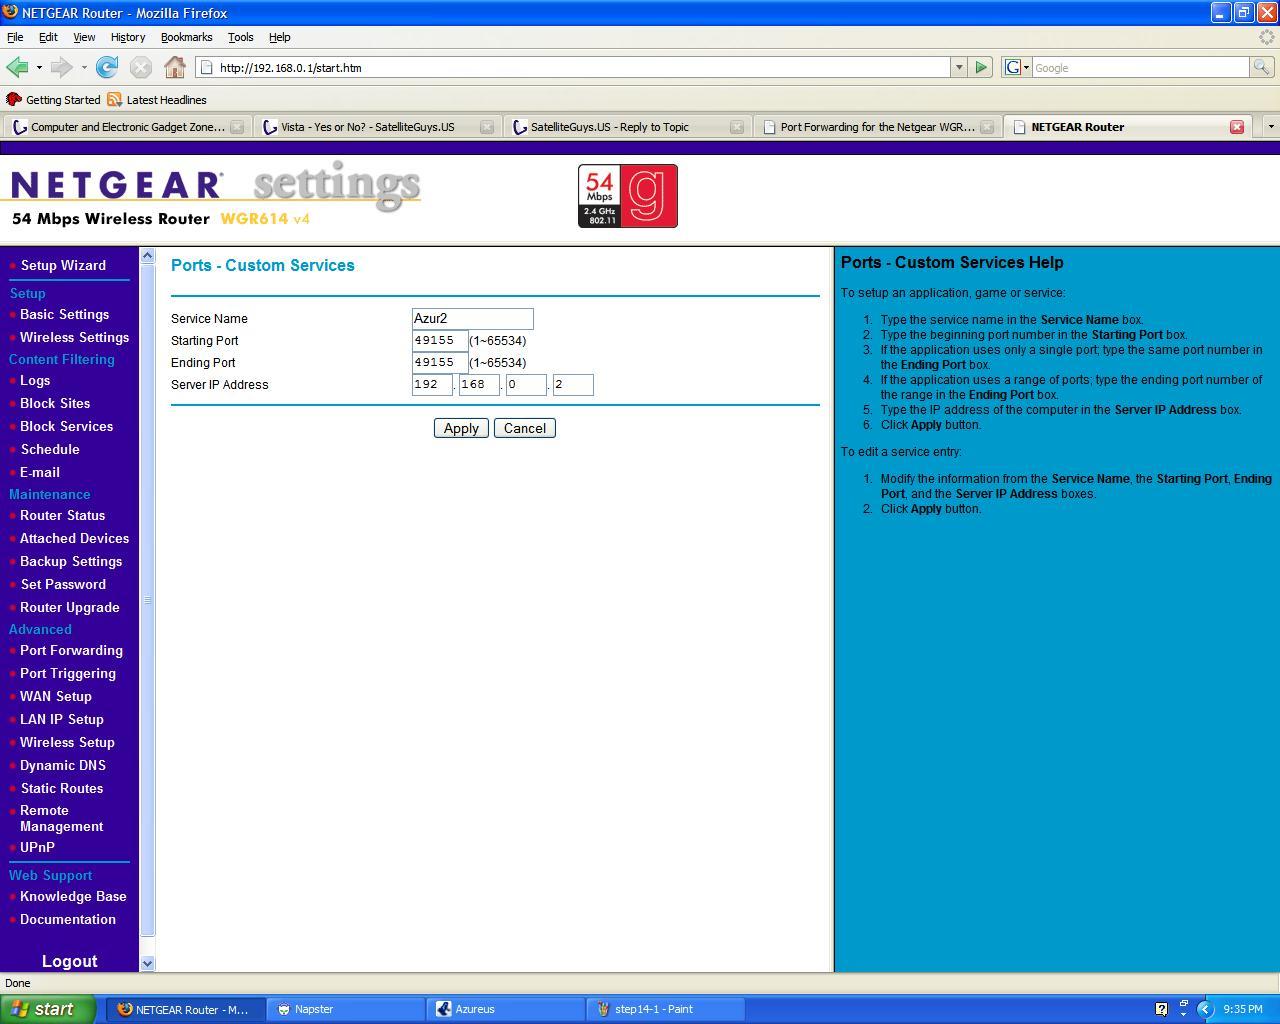Click the green Go arrow beside URL bar
The width and height of the screenshot is (1280, 1024).
[x=981, y=67]
